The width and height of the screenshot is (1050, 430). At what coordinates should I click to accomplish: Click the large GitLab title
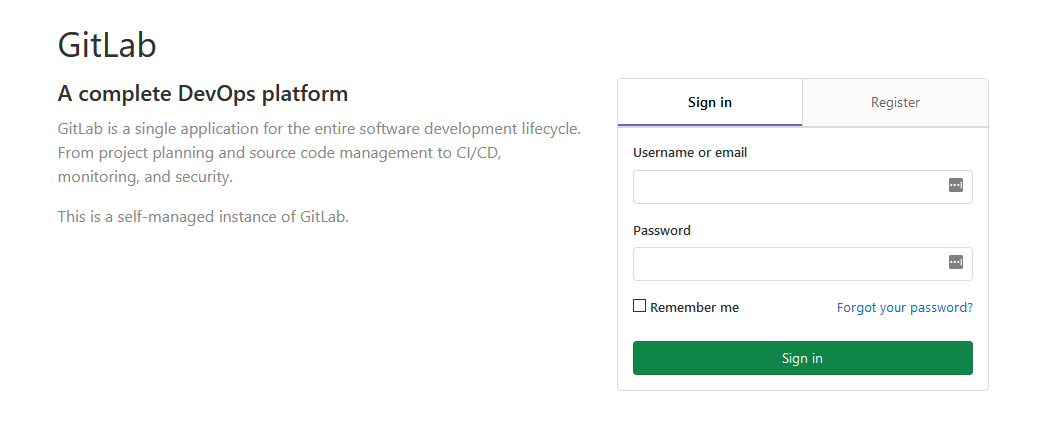(x=107, y=46)
